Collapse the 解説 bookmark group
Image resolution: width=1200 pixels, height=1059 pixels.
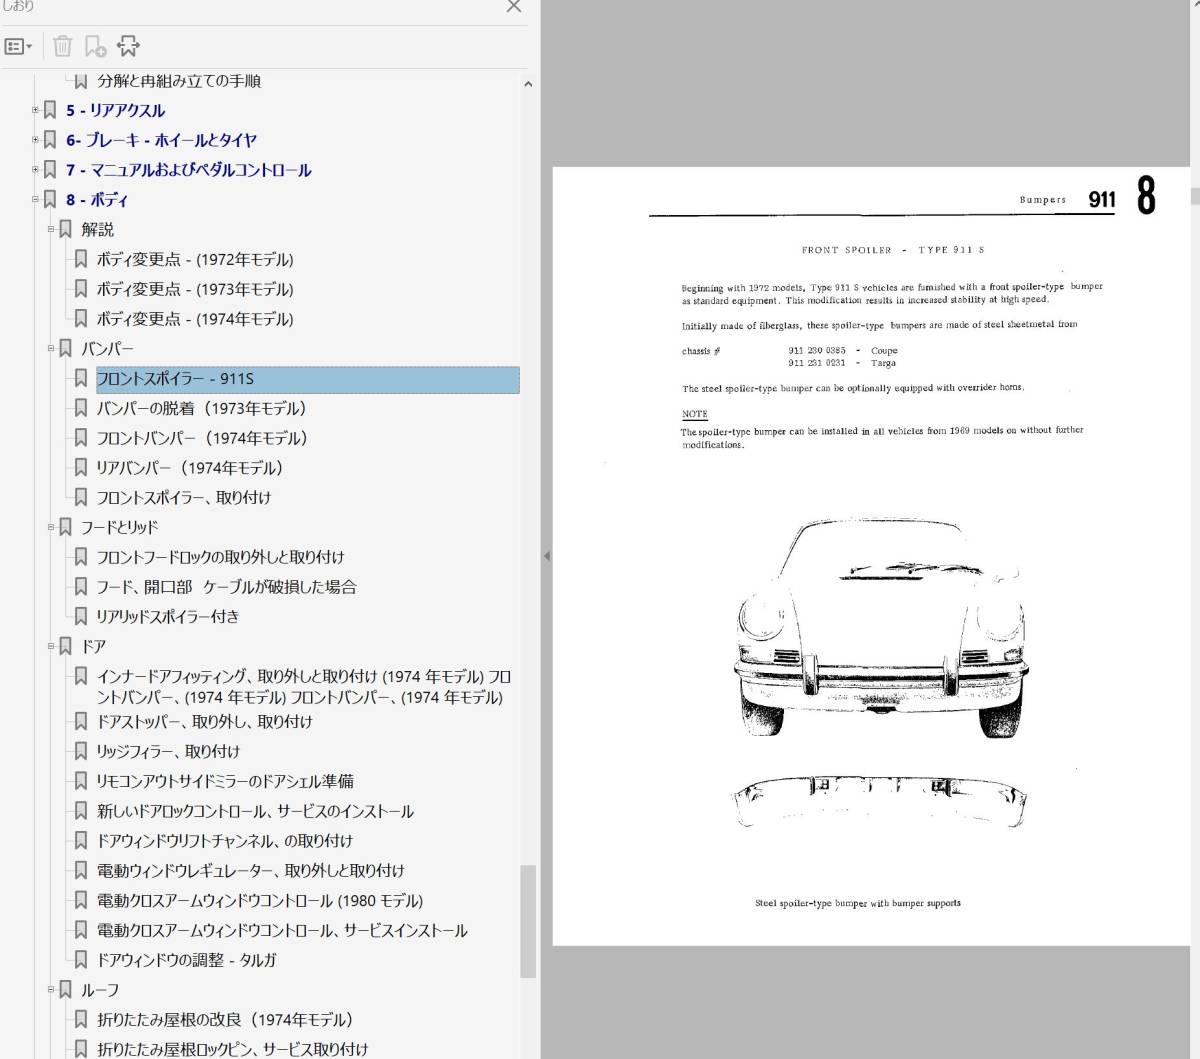[x=51, y=230]
